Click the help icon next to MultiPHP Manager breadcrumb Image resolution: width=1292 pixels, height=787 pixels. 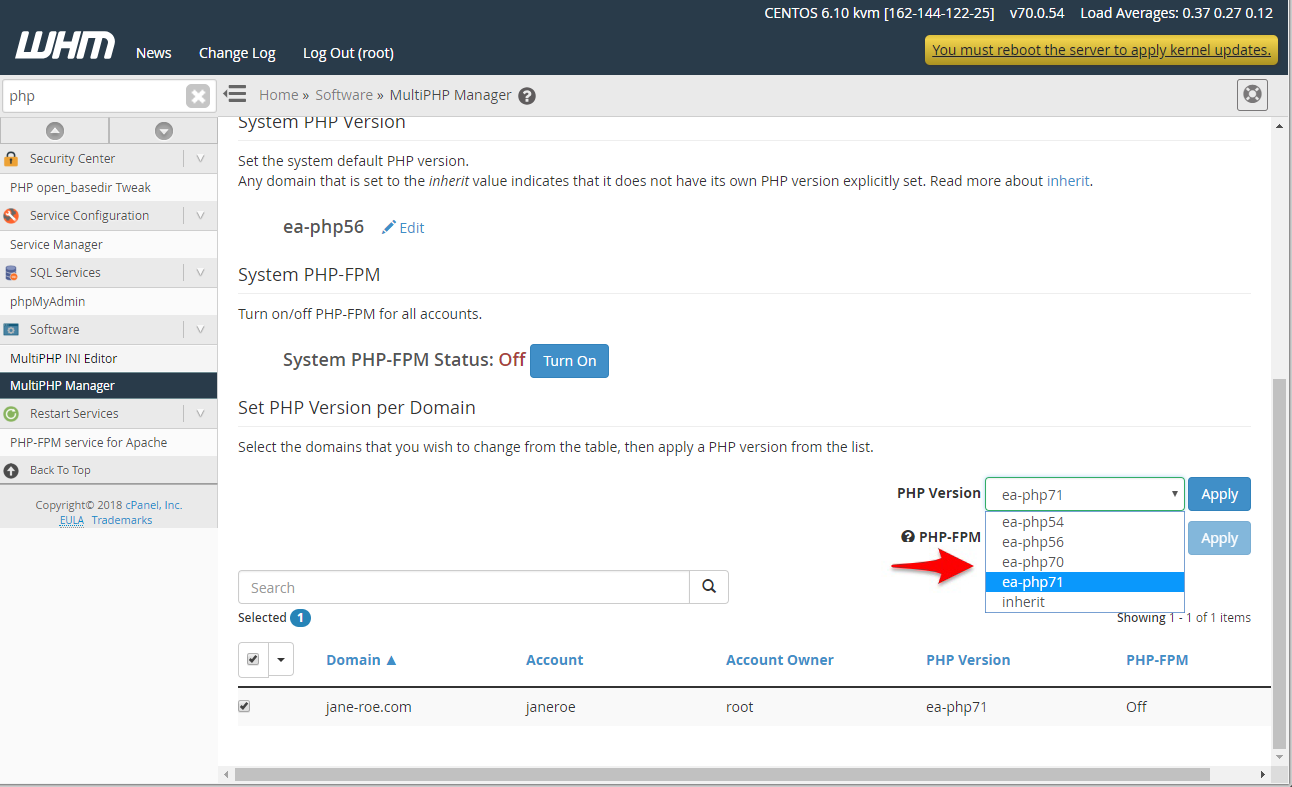pos(527,94)
